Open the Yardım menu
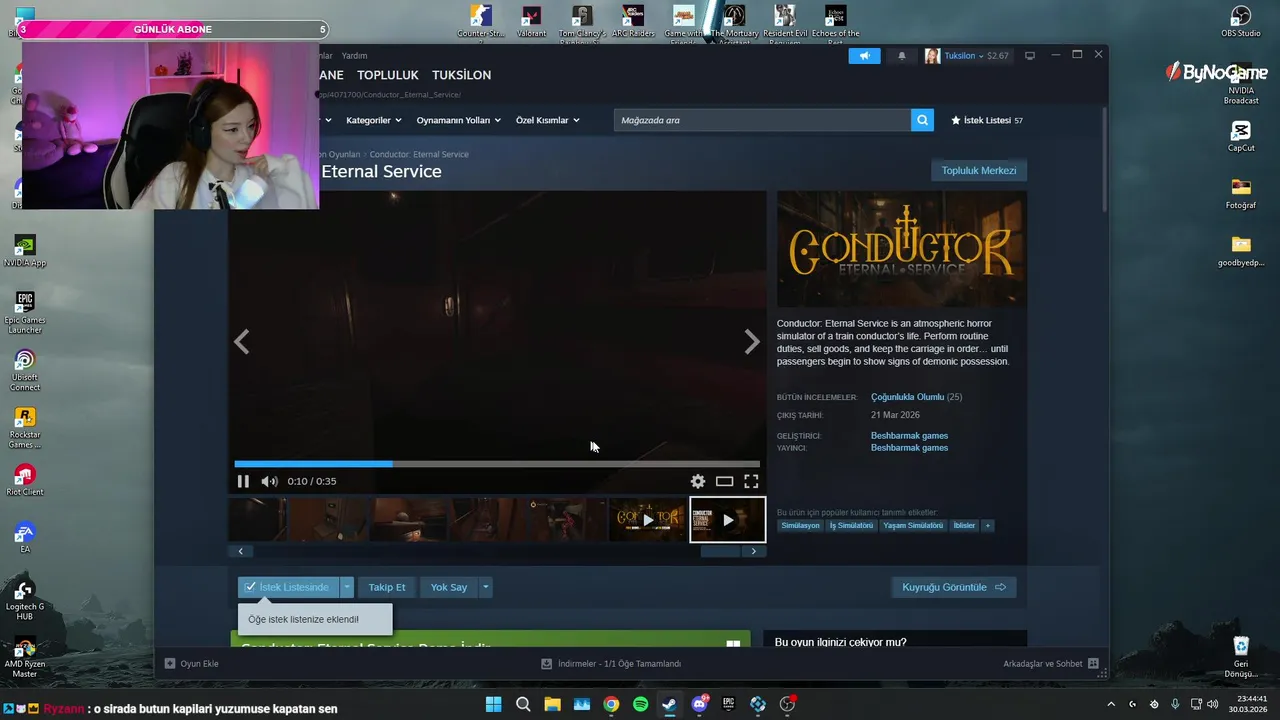 pyautogui.click(x=354, y=56)
